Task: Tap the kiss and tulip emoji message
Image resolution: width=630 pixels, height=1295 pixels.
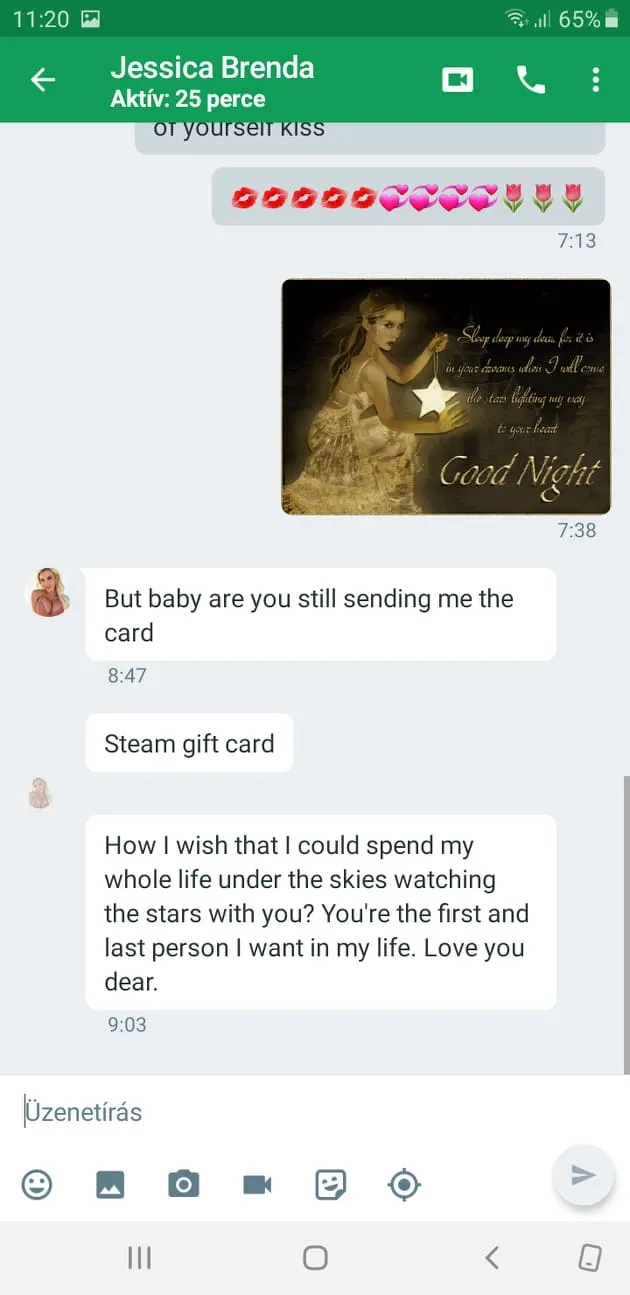Action: click(408, 197)
